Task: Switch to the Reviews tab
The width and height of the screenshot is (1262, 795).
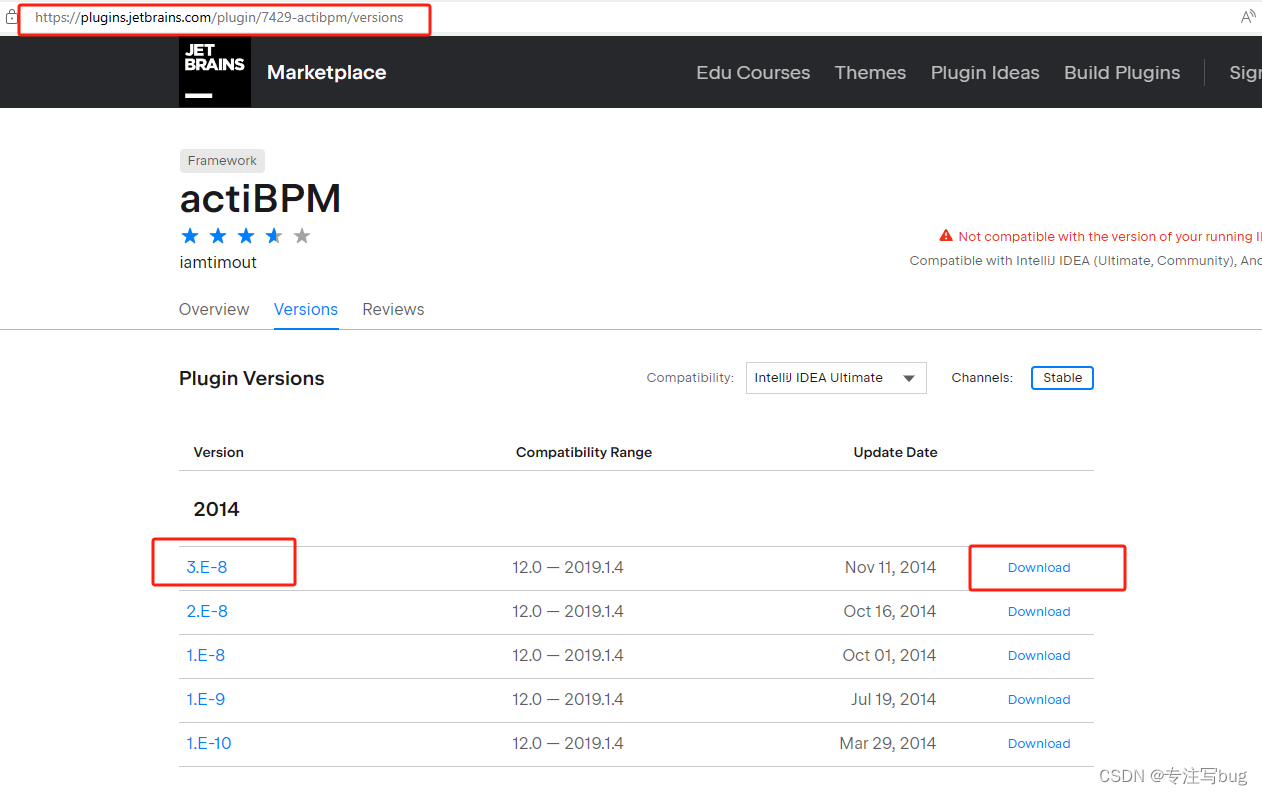Action: click(x=393, y=309)
